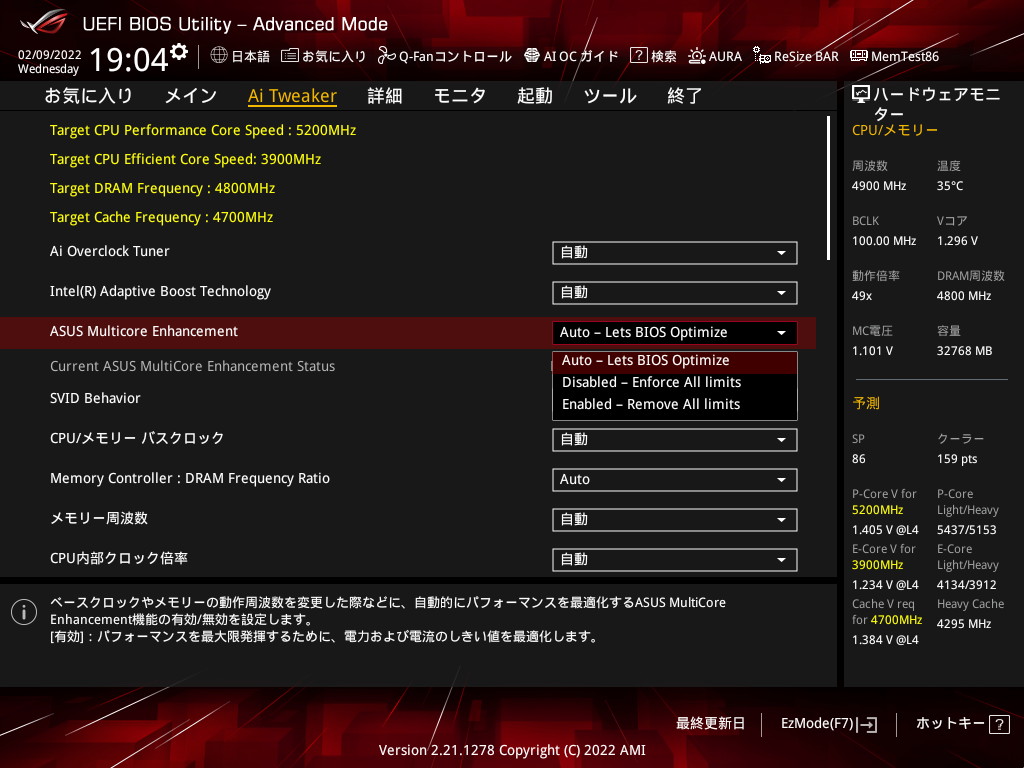The height and width of the screenshot is (768, 1024).
Task: Toggle ReSize BAR icon
Action: (761, 56)
